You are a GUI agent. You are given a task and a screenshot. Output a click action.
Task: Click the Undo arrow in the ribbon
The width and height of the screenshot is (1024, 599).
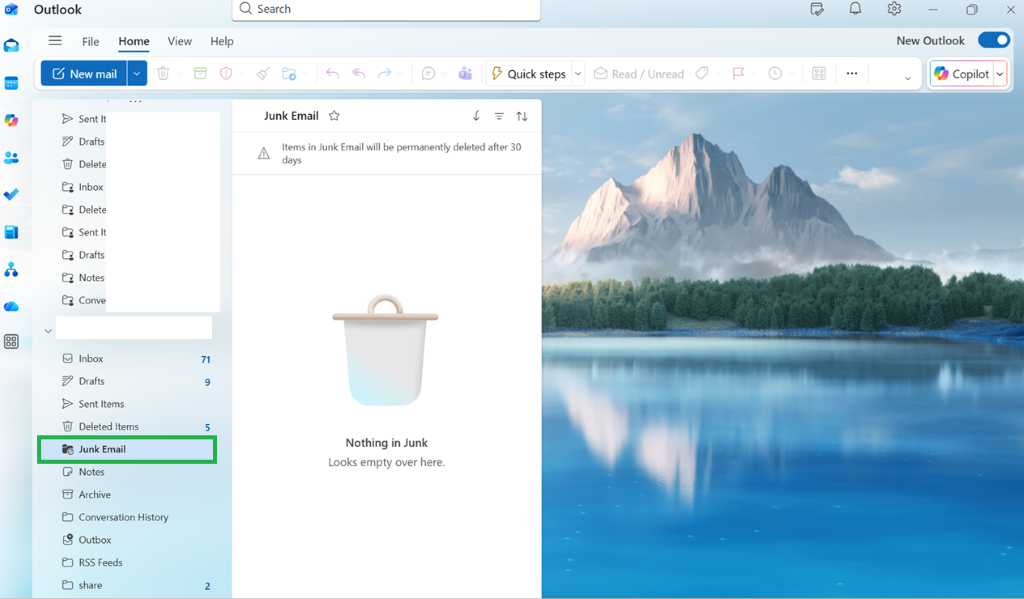(x=332, y=73)
